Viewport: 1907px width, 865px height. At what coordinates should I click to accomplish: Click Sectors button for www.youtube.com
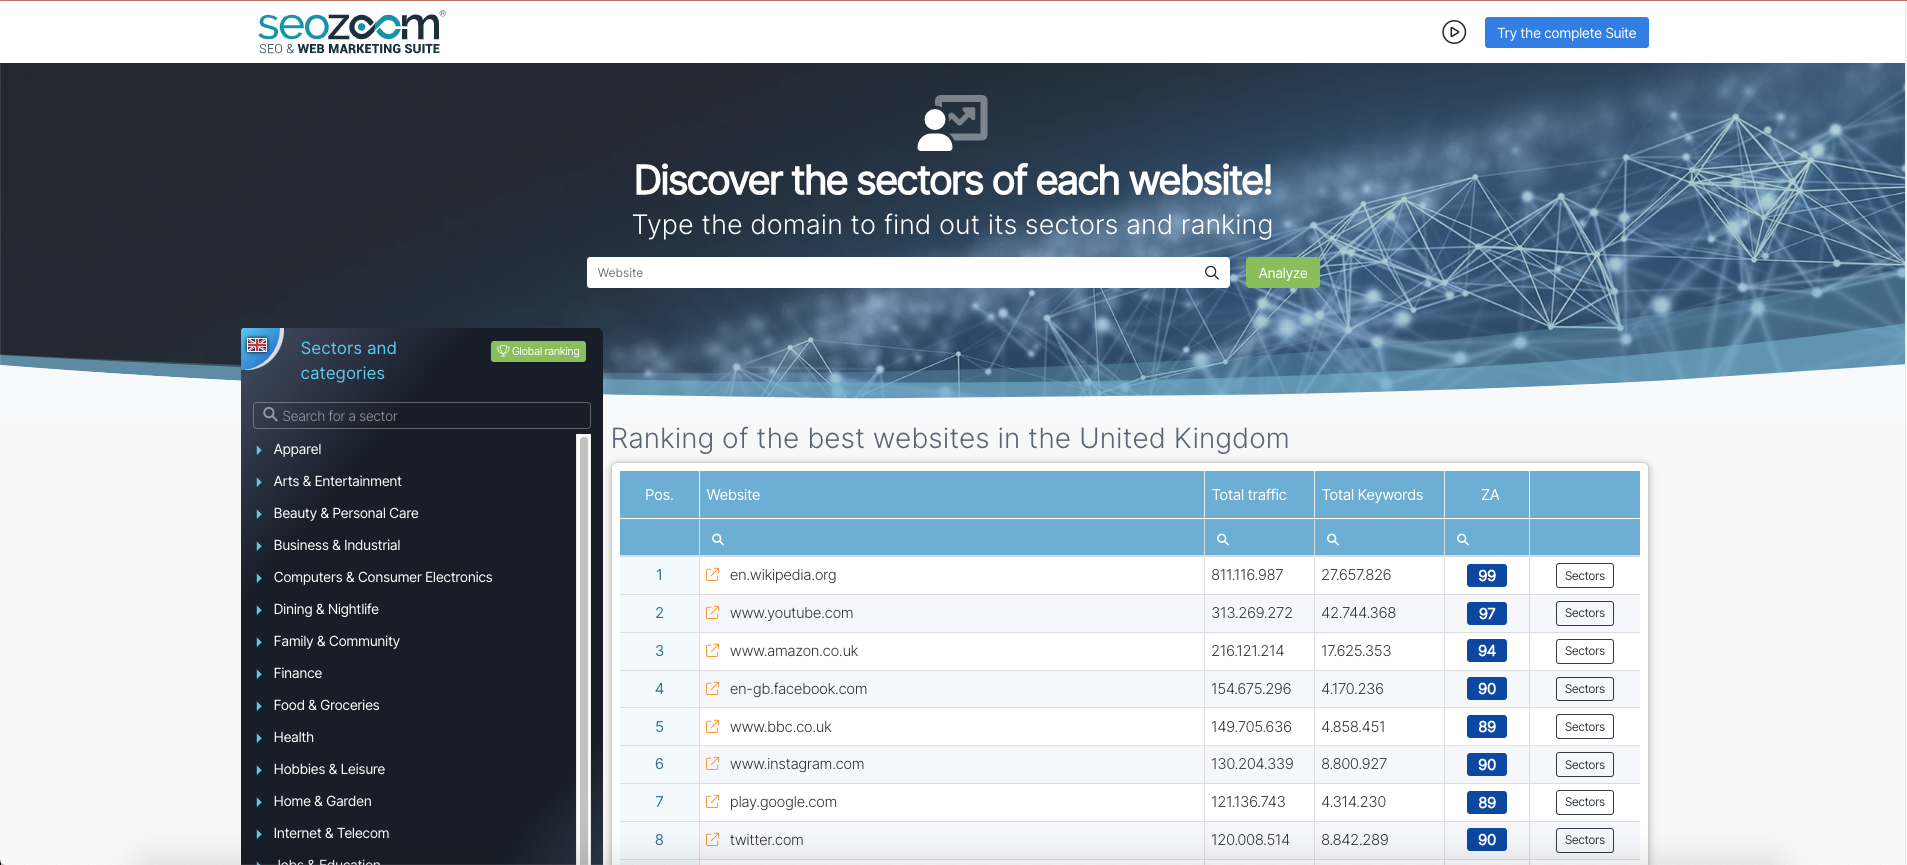click(x=1585, y=613)
